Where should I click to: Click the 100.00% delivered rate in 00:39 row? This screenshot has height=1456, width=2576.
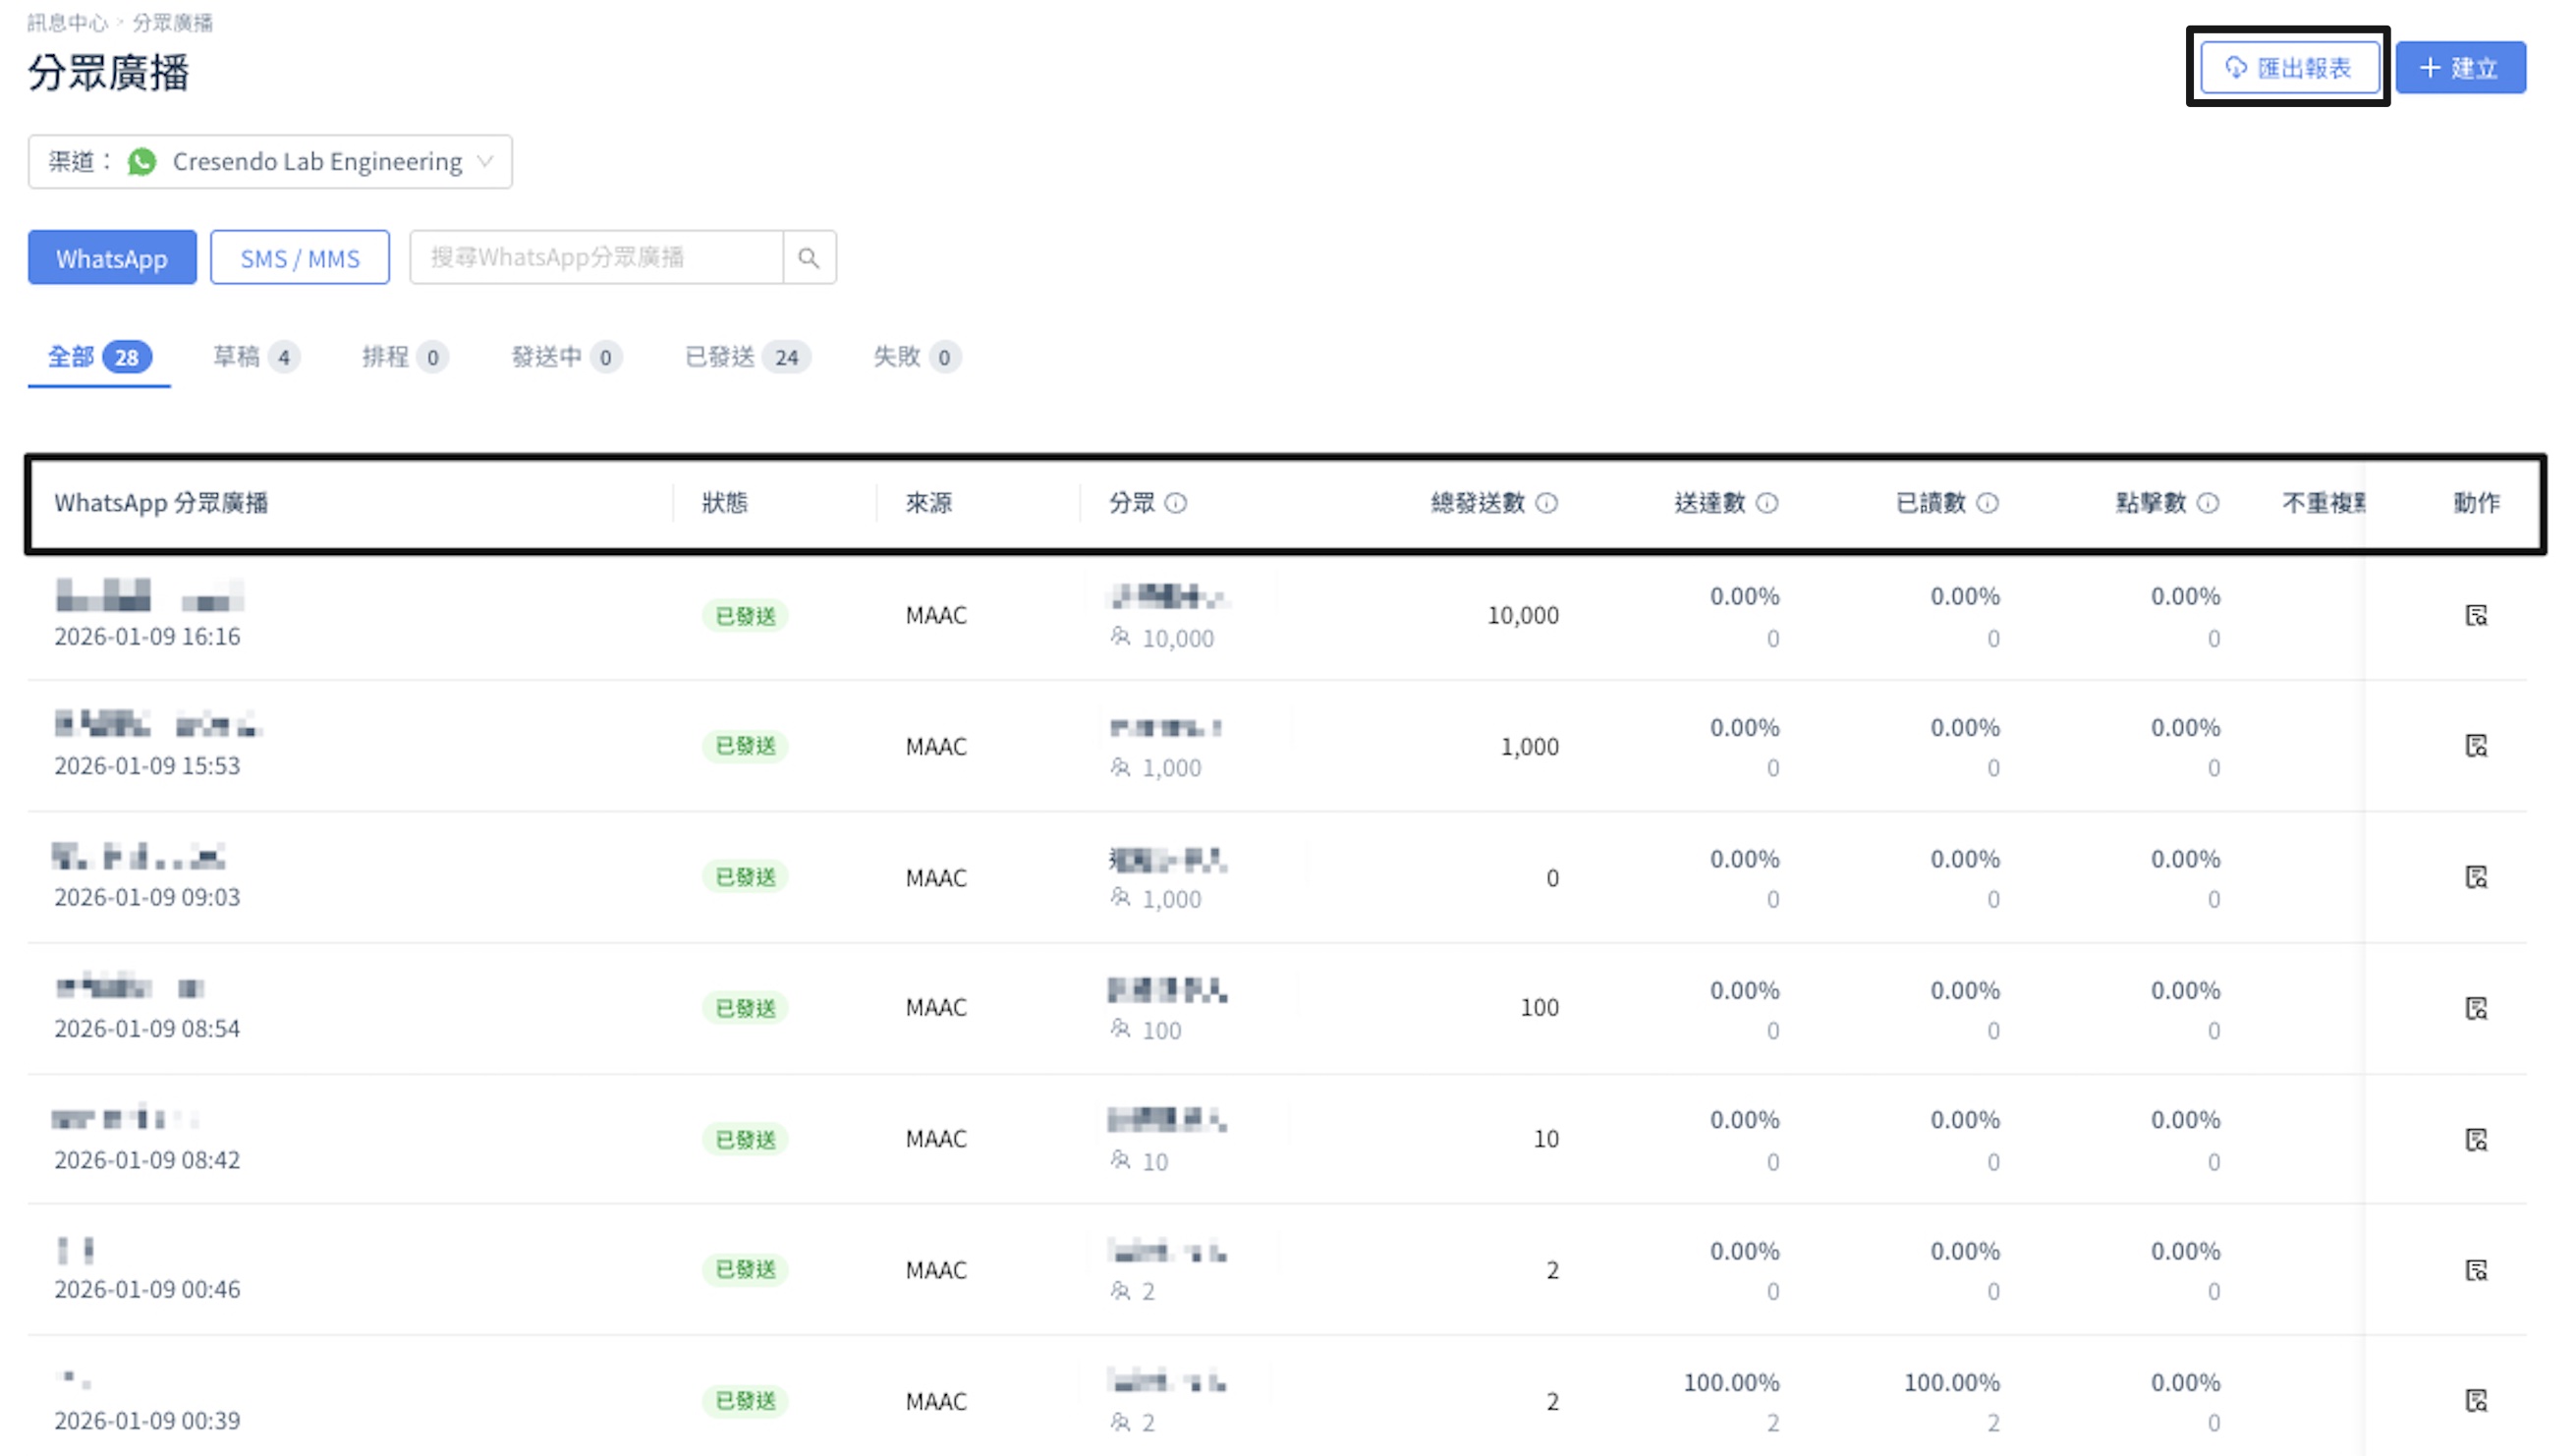[x=1731, y=1383]
